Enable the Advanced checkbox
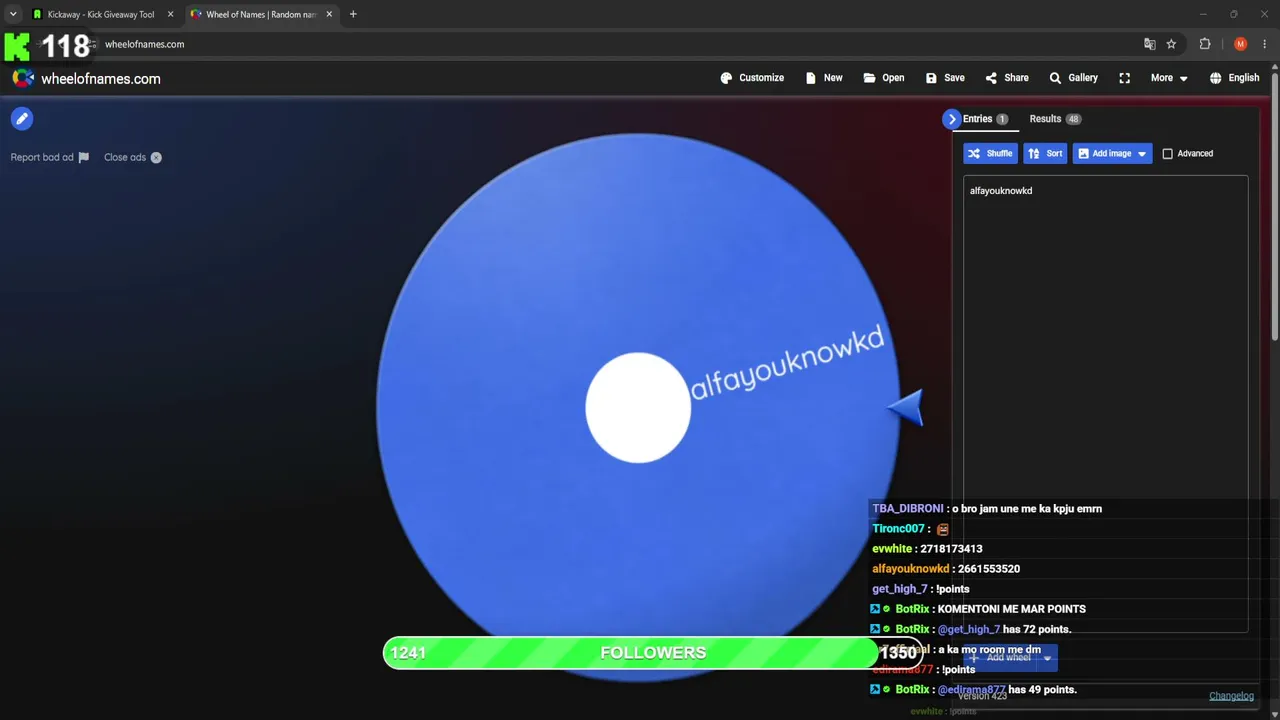The height and width of the screenshot is (720, 1280). [1167, 154]
